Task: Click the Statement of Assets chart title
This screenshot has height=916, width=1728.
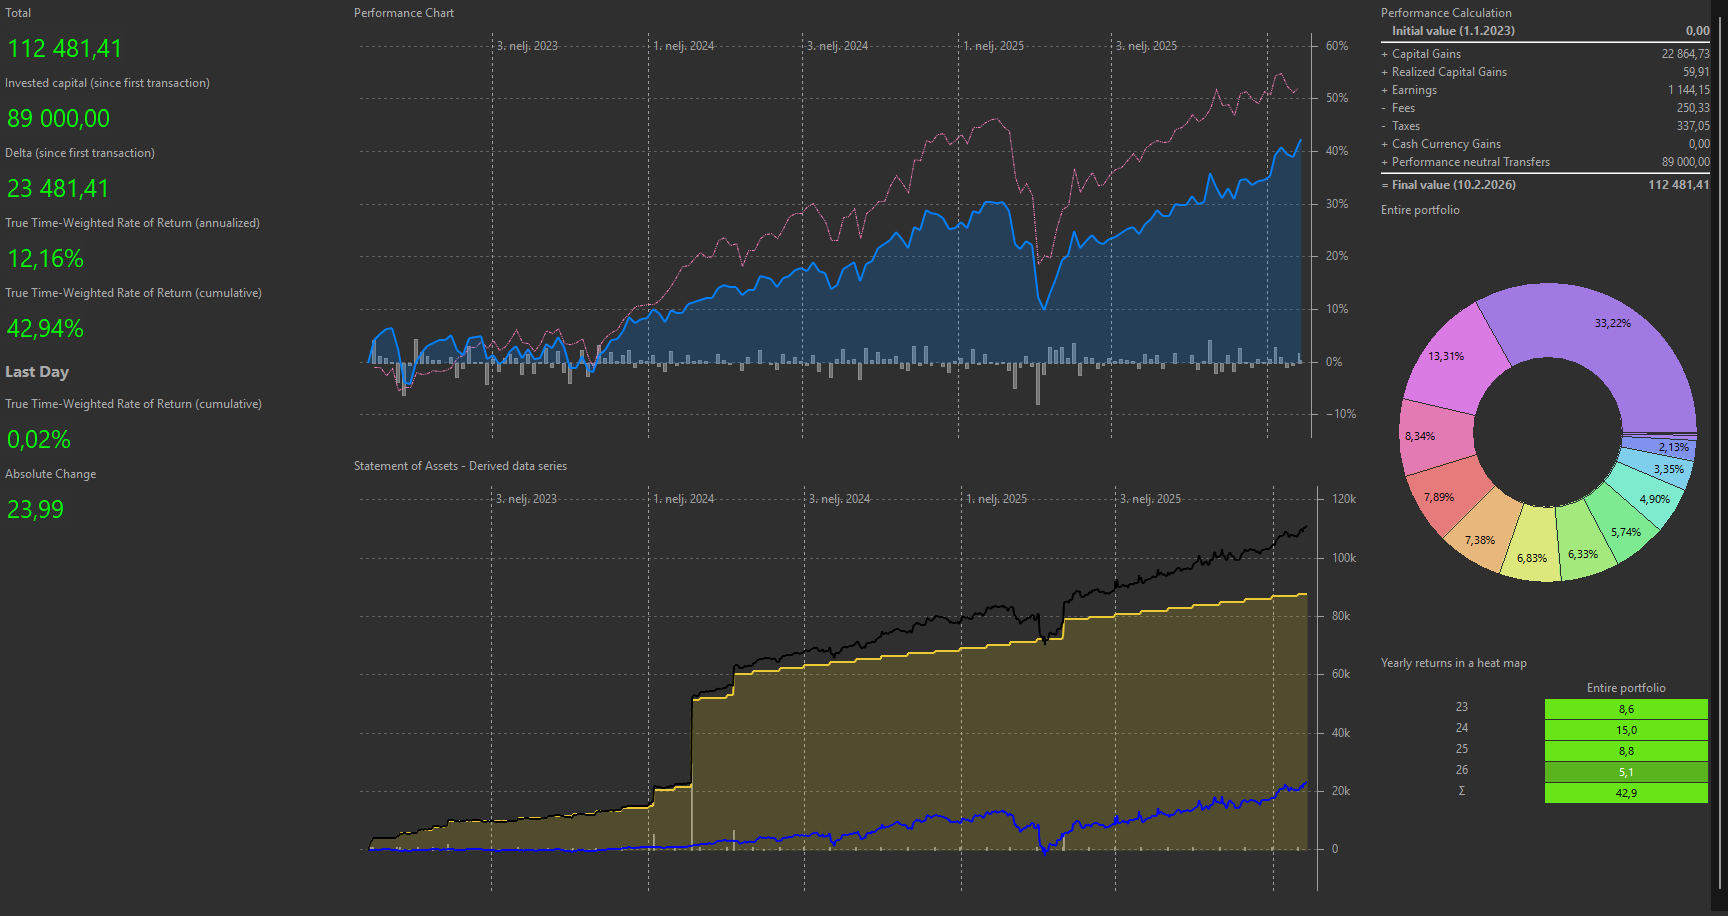Action: pyautogui.click(x=460, y=466)
